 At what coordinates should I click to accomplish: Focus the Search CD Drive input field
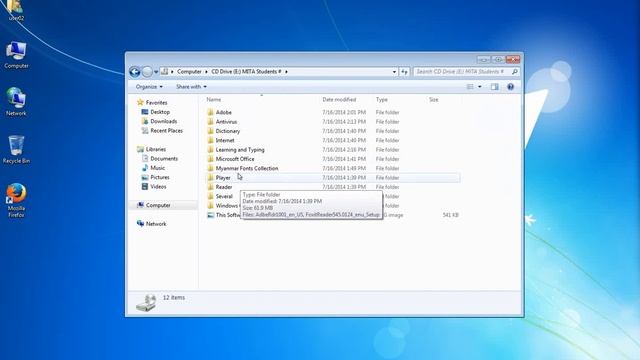click(461, 71)
